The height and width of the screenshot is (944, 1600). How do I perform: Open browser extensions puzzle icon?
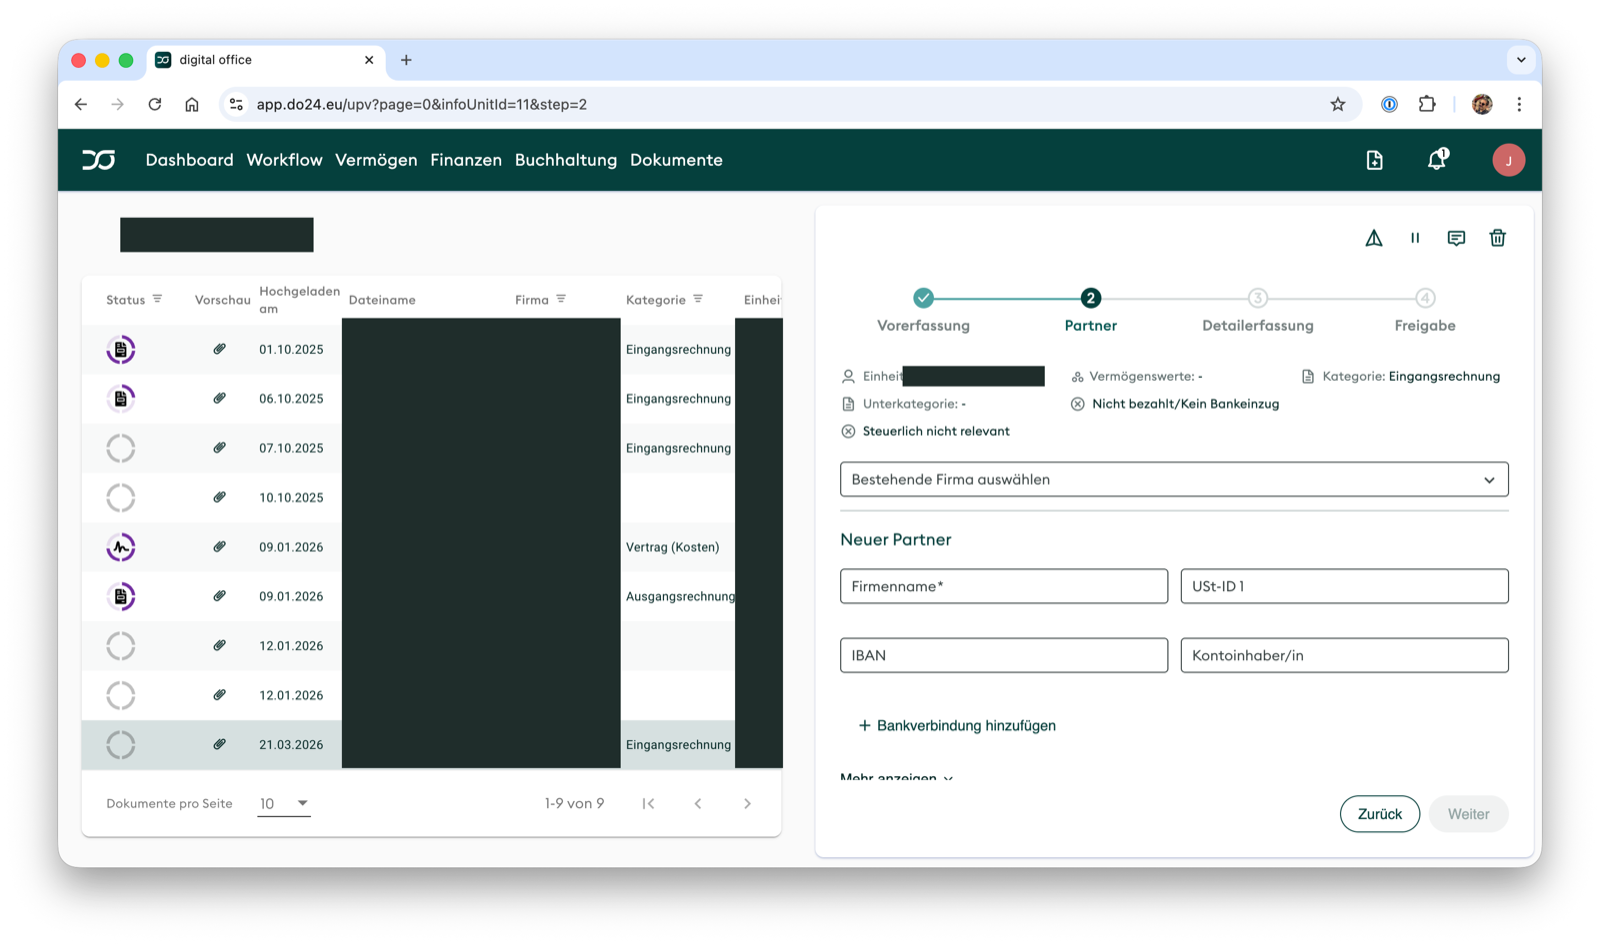(x=1427, y=104)
